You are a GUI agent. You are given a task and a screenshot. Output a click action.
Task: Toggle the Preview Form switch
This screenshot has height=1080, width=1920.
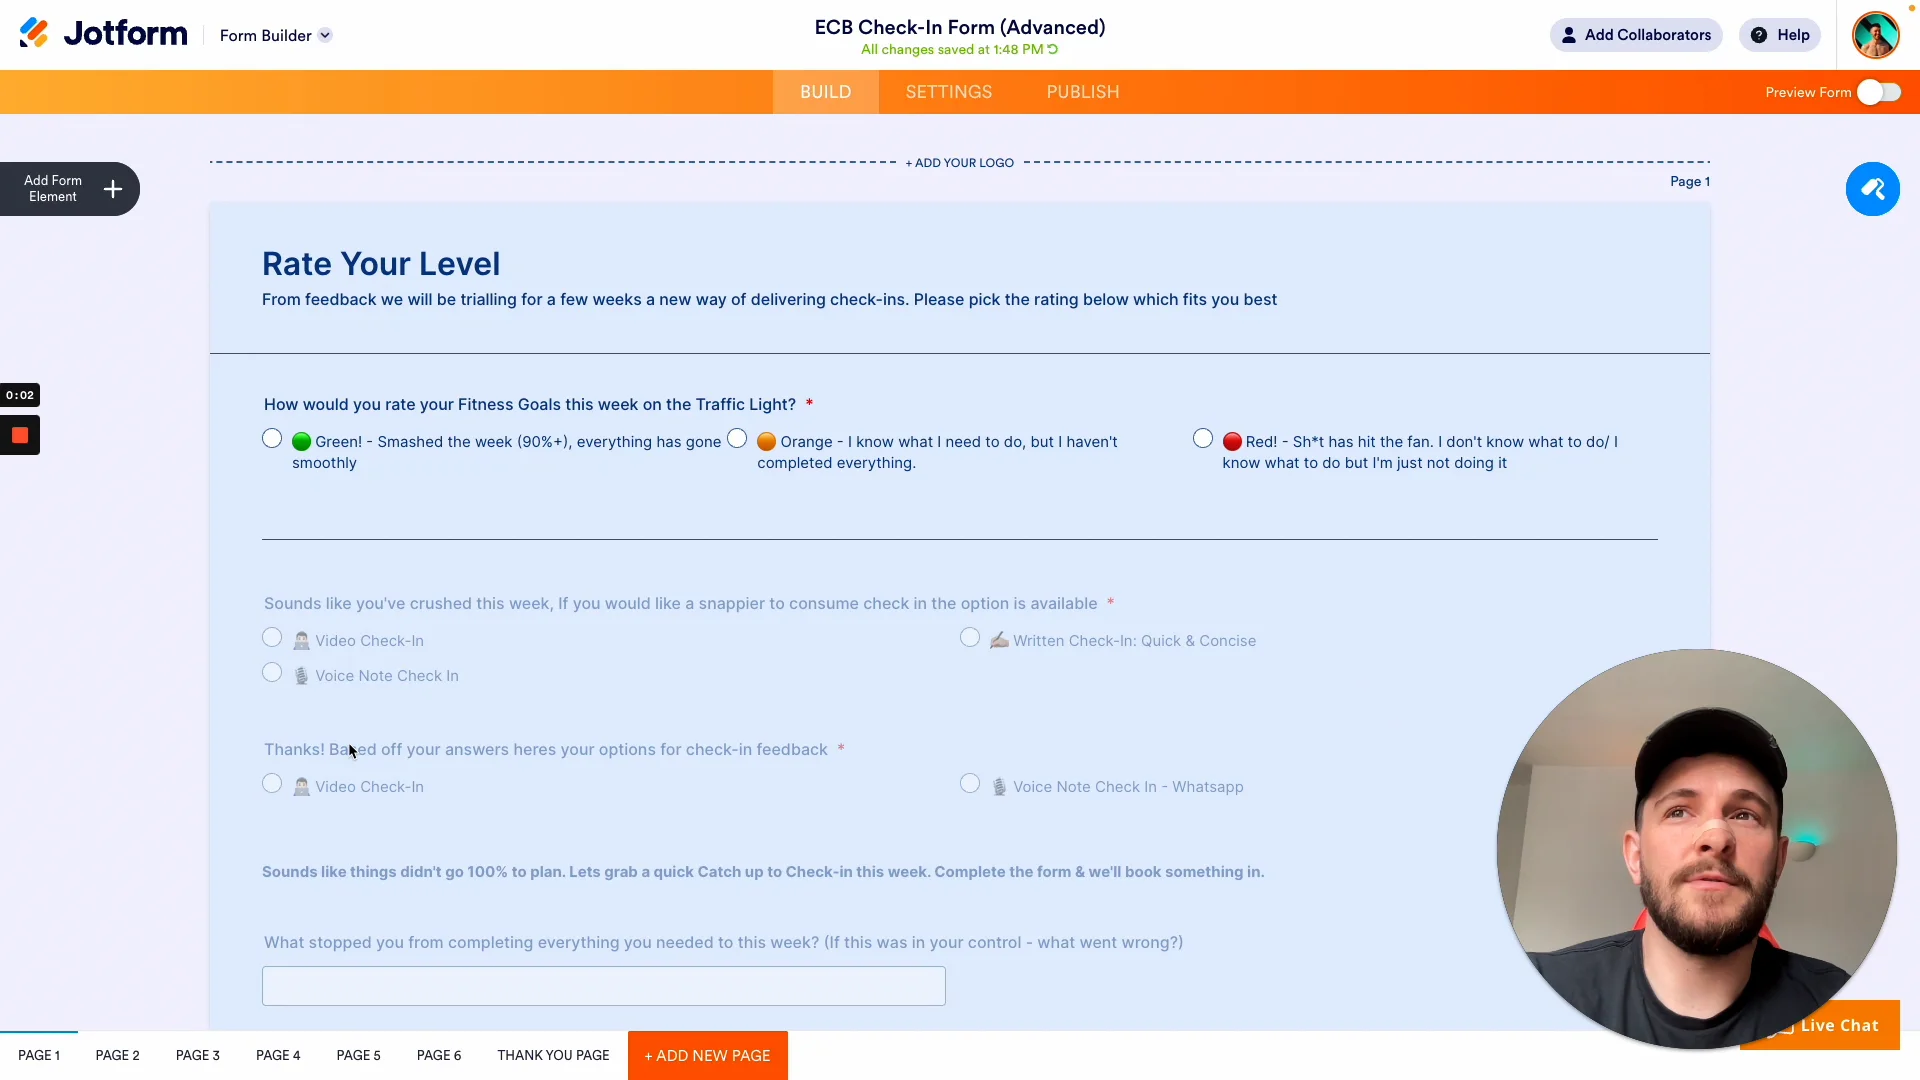[1878, 92]
